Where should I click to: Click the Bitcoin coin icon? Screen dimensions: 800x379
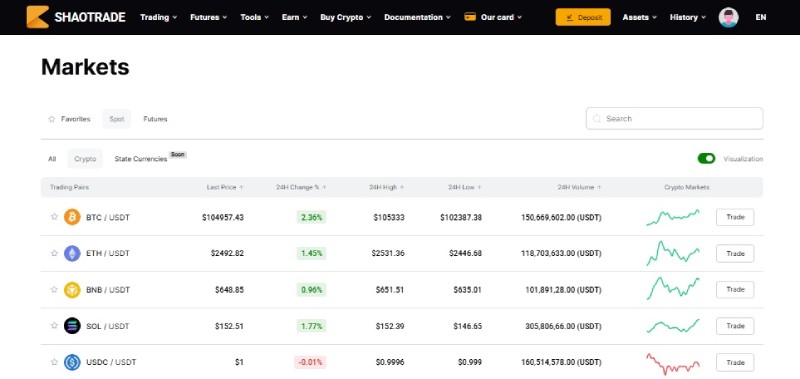[72, 217]
